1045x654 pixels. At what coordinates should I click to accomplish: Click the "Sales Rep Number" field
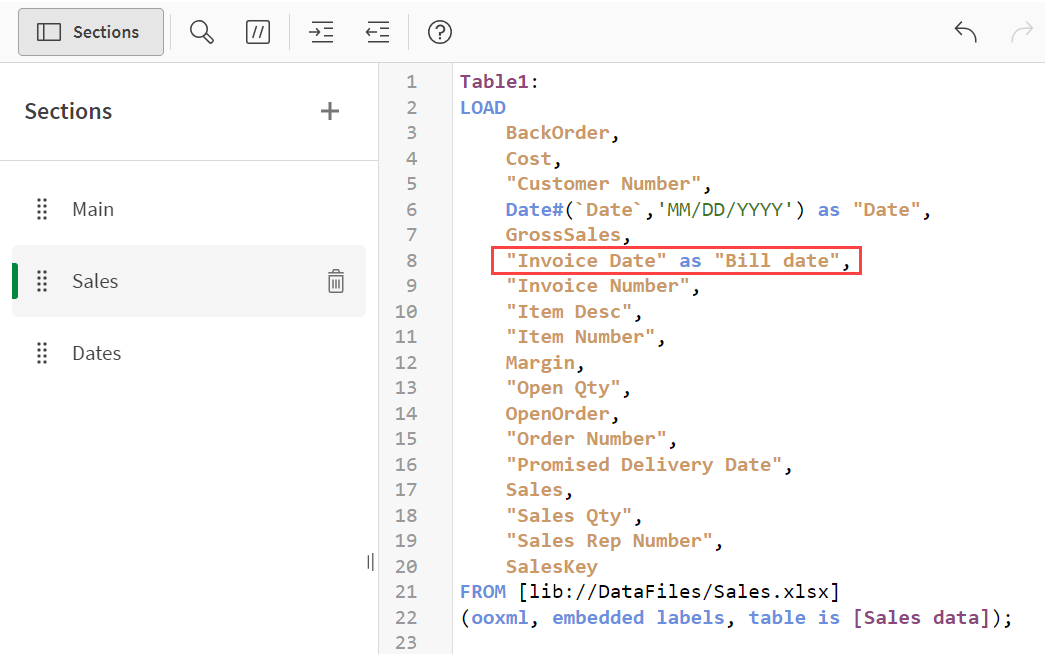(609, 541)
